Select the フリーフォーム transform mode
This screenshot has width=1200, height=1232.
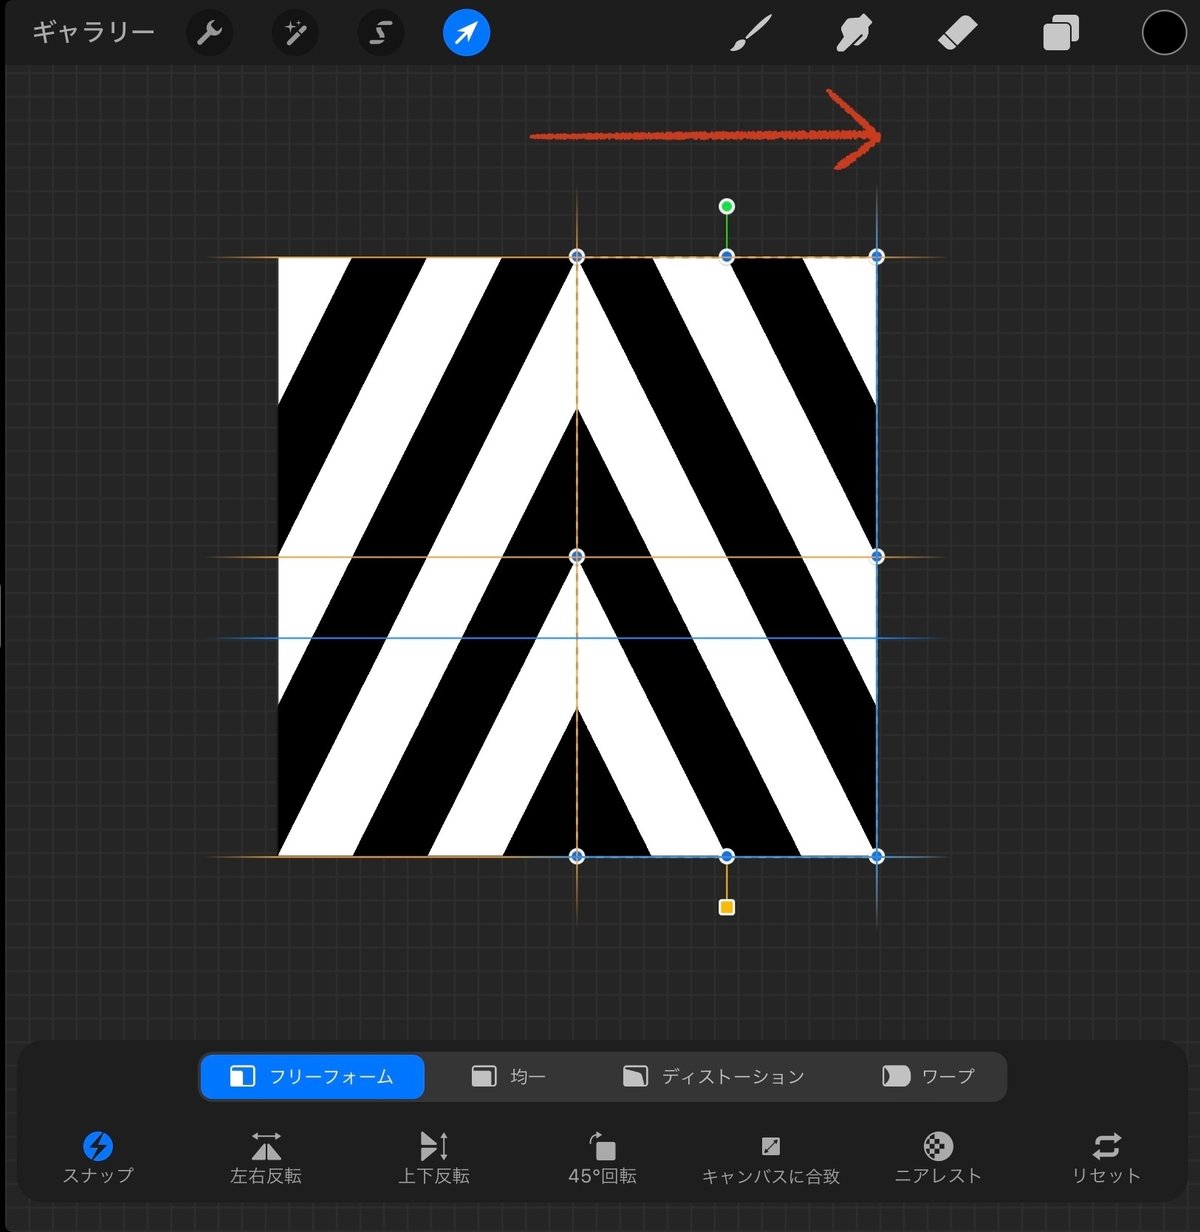pos(312,1076)
